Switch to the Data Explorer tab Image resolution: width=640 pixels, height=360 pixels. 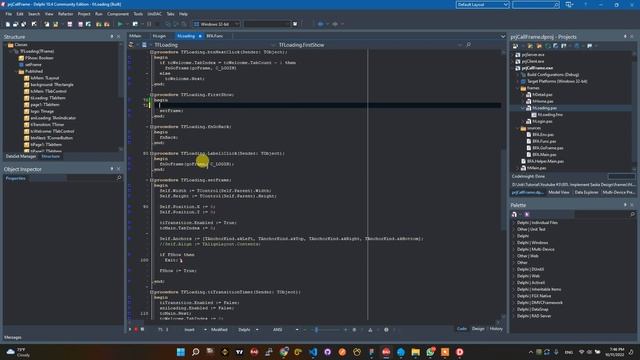587,192
